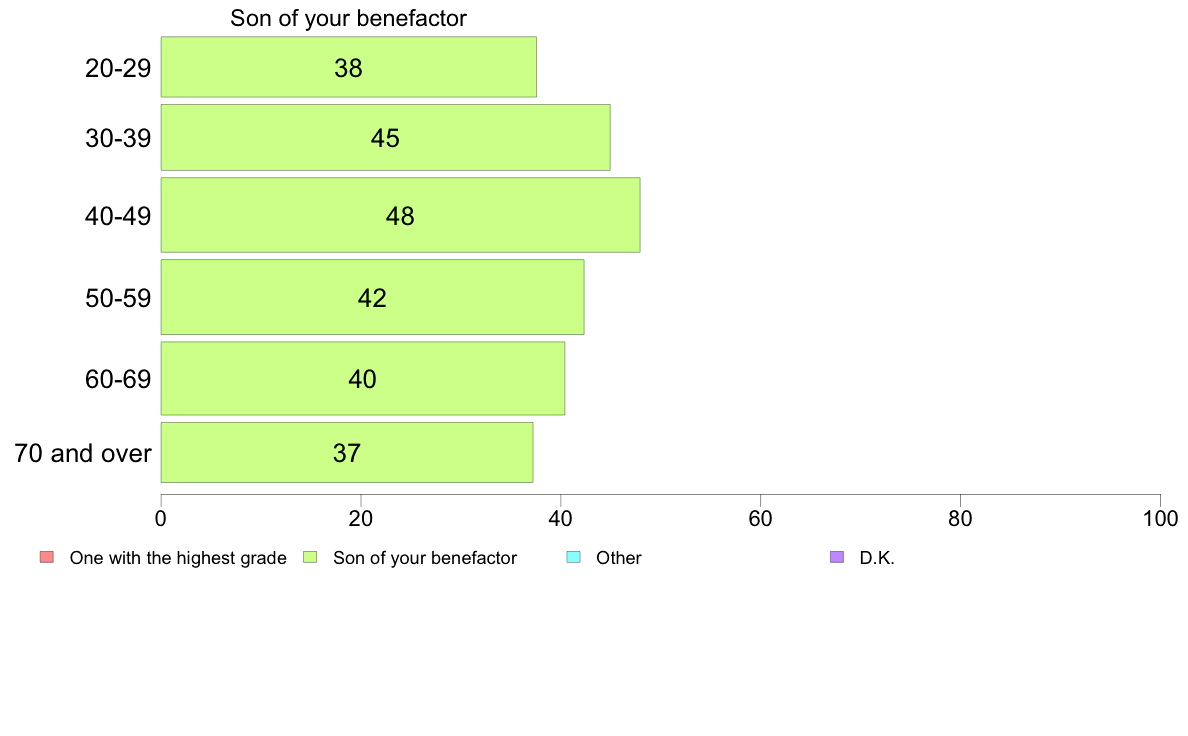
Task: Select the 40-49 bar showing 48
Action: click(400, 215)
